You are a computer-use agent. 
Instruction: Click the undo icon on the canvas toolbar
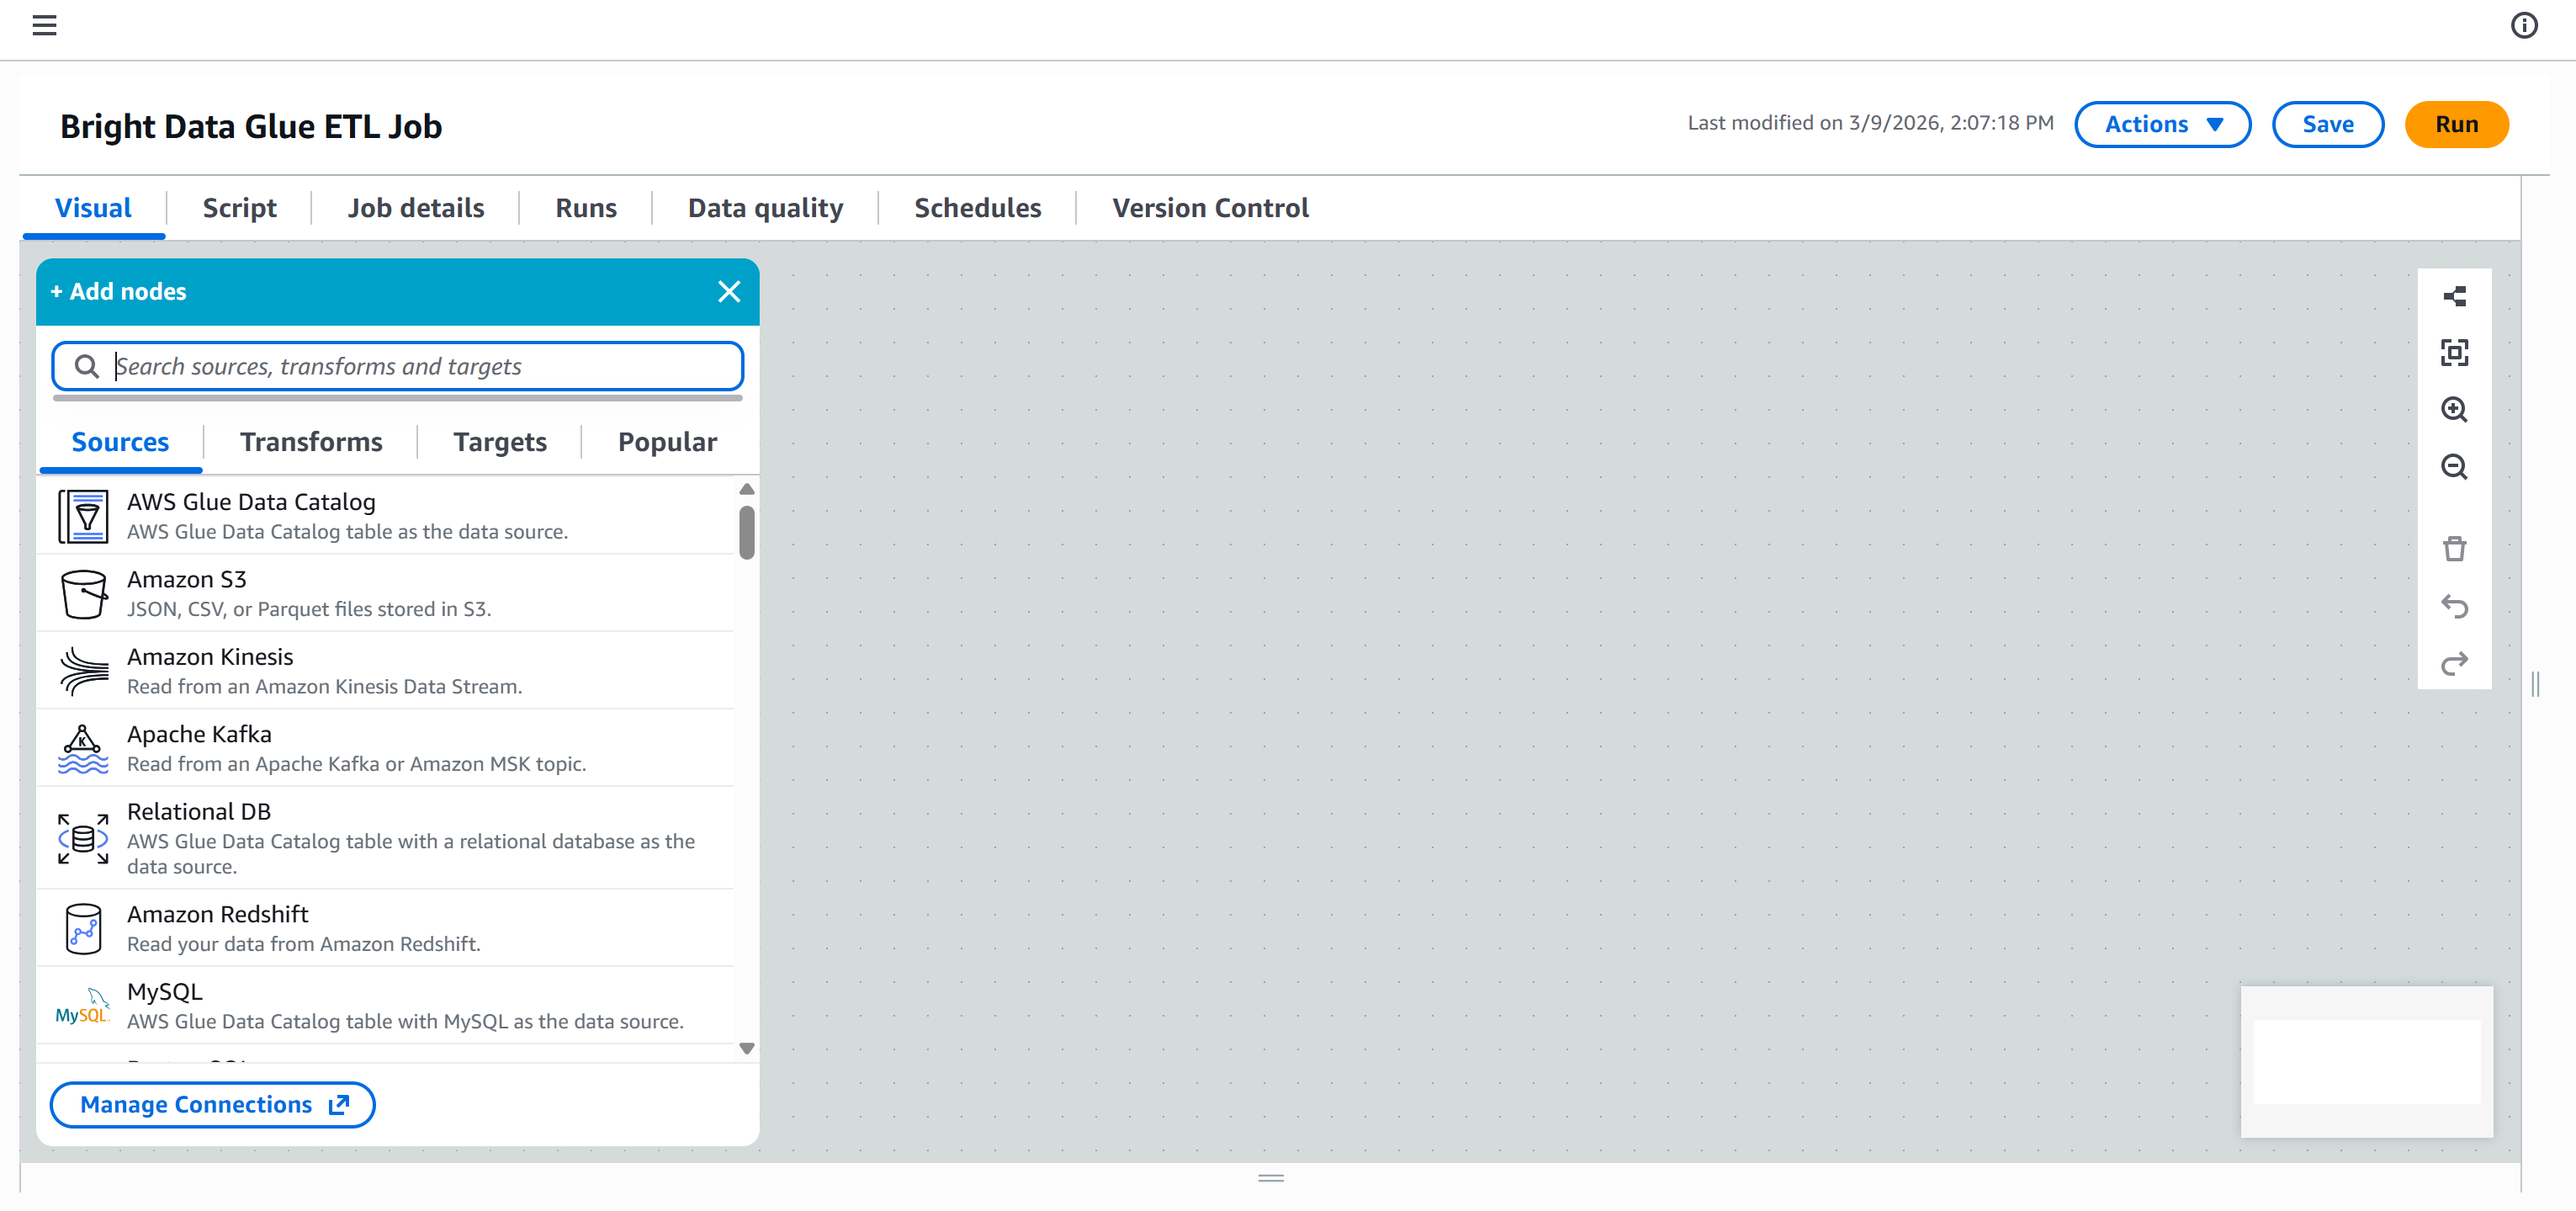[x=2454, y=606]
